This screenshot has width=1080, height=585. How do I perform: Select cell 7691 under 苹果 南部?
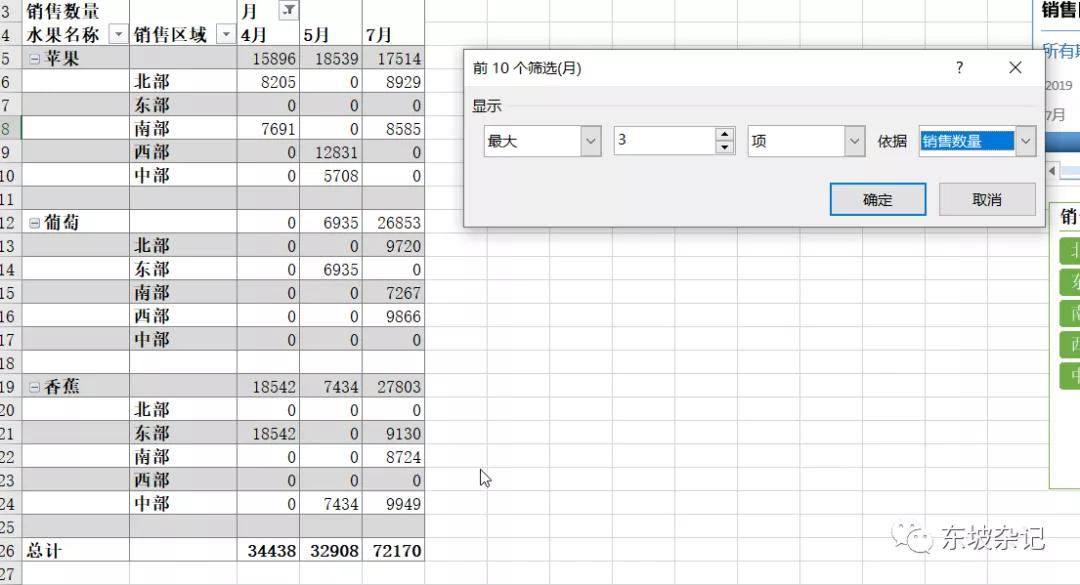coord(268,129)
